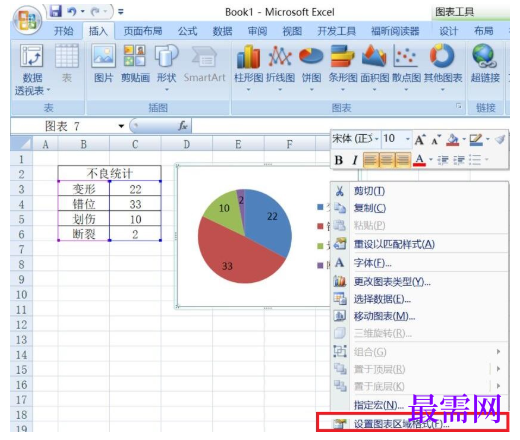The width and height of the screenshot is (520, 440).
Task: Expand the chart group dialog launcher
Action: (459, 106)
